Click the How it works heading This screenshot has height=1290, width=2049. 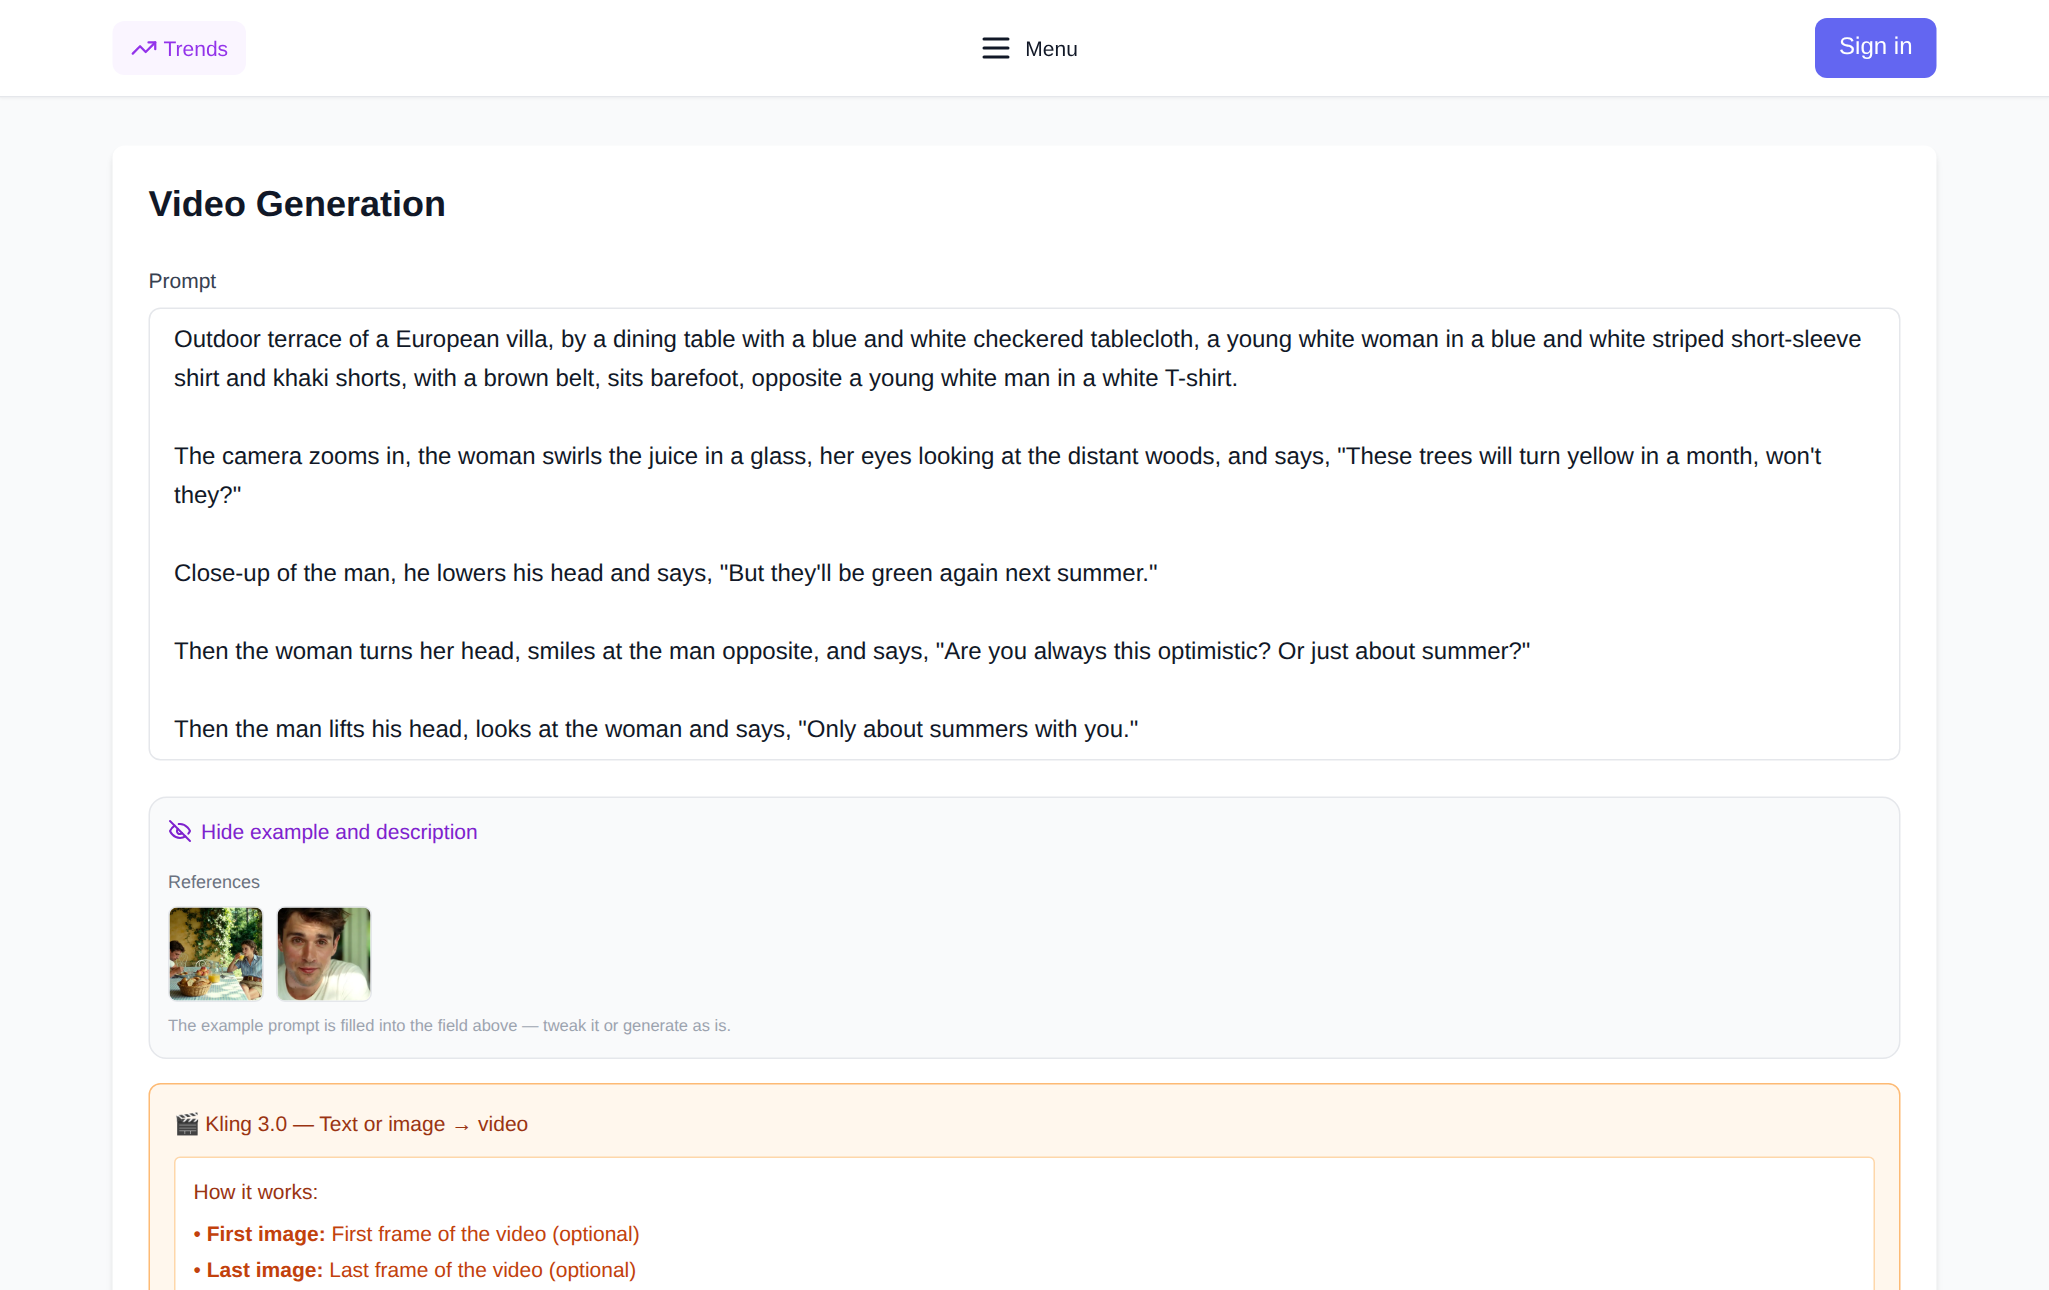256,1192
